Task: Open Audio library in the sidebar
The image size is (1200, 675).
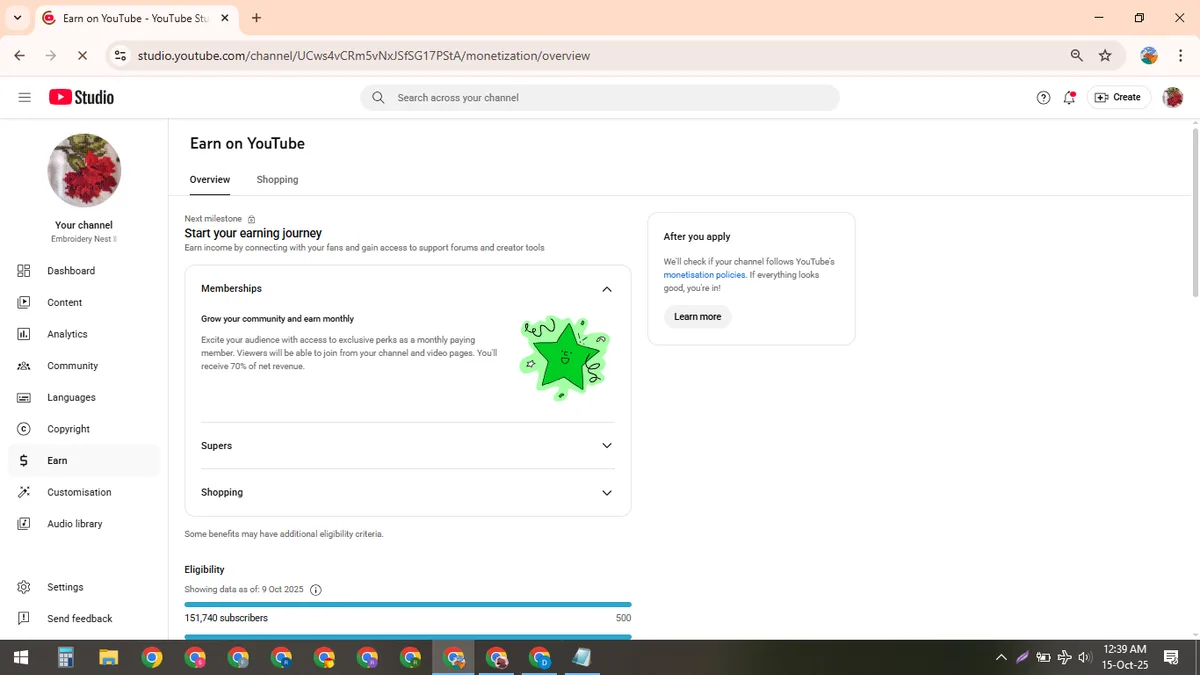Action: pyautogui.click(x=83, y=524)
